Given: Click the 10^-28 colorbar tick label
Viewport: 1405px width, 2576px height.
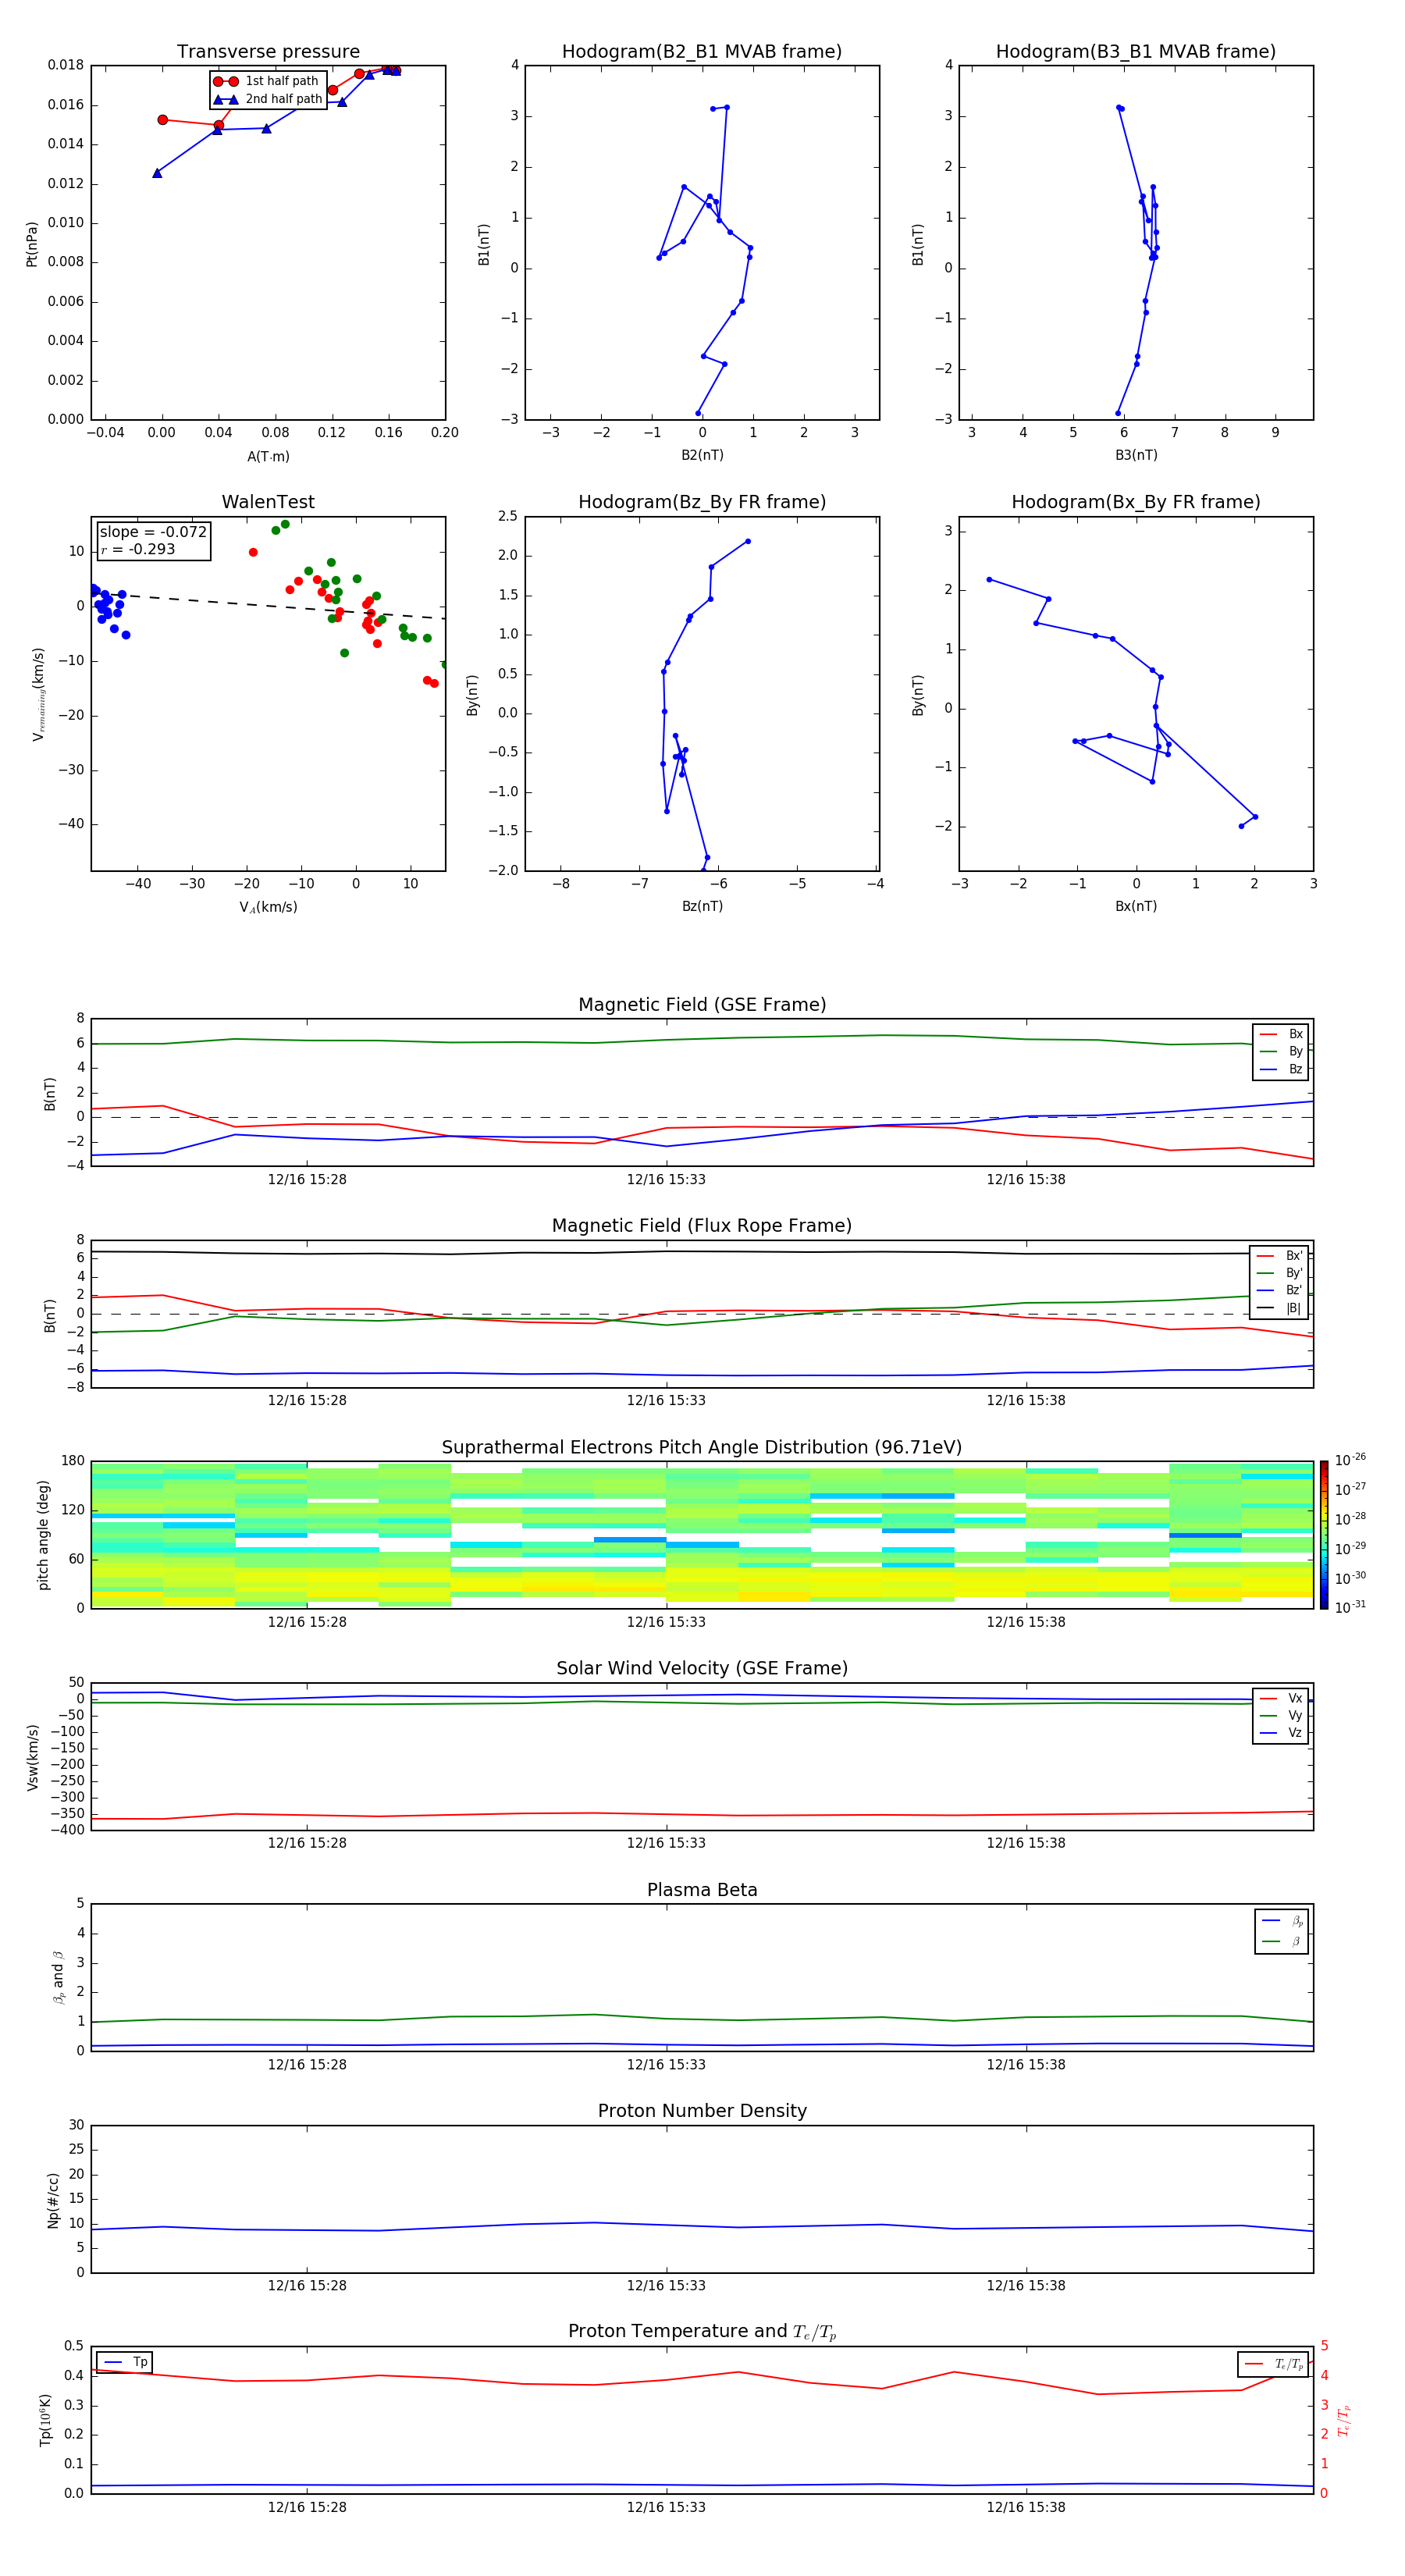Looking at the screenshot, I should [1350, 1519].
